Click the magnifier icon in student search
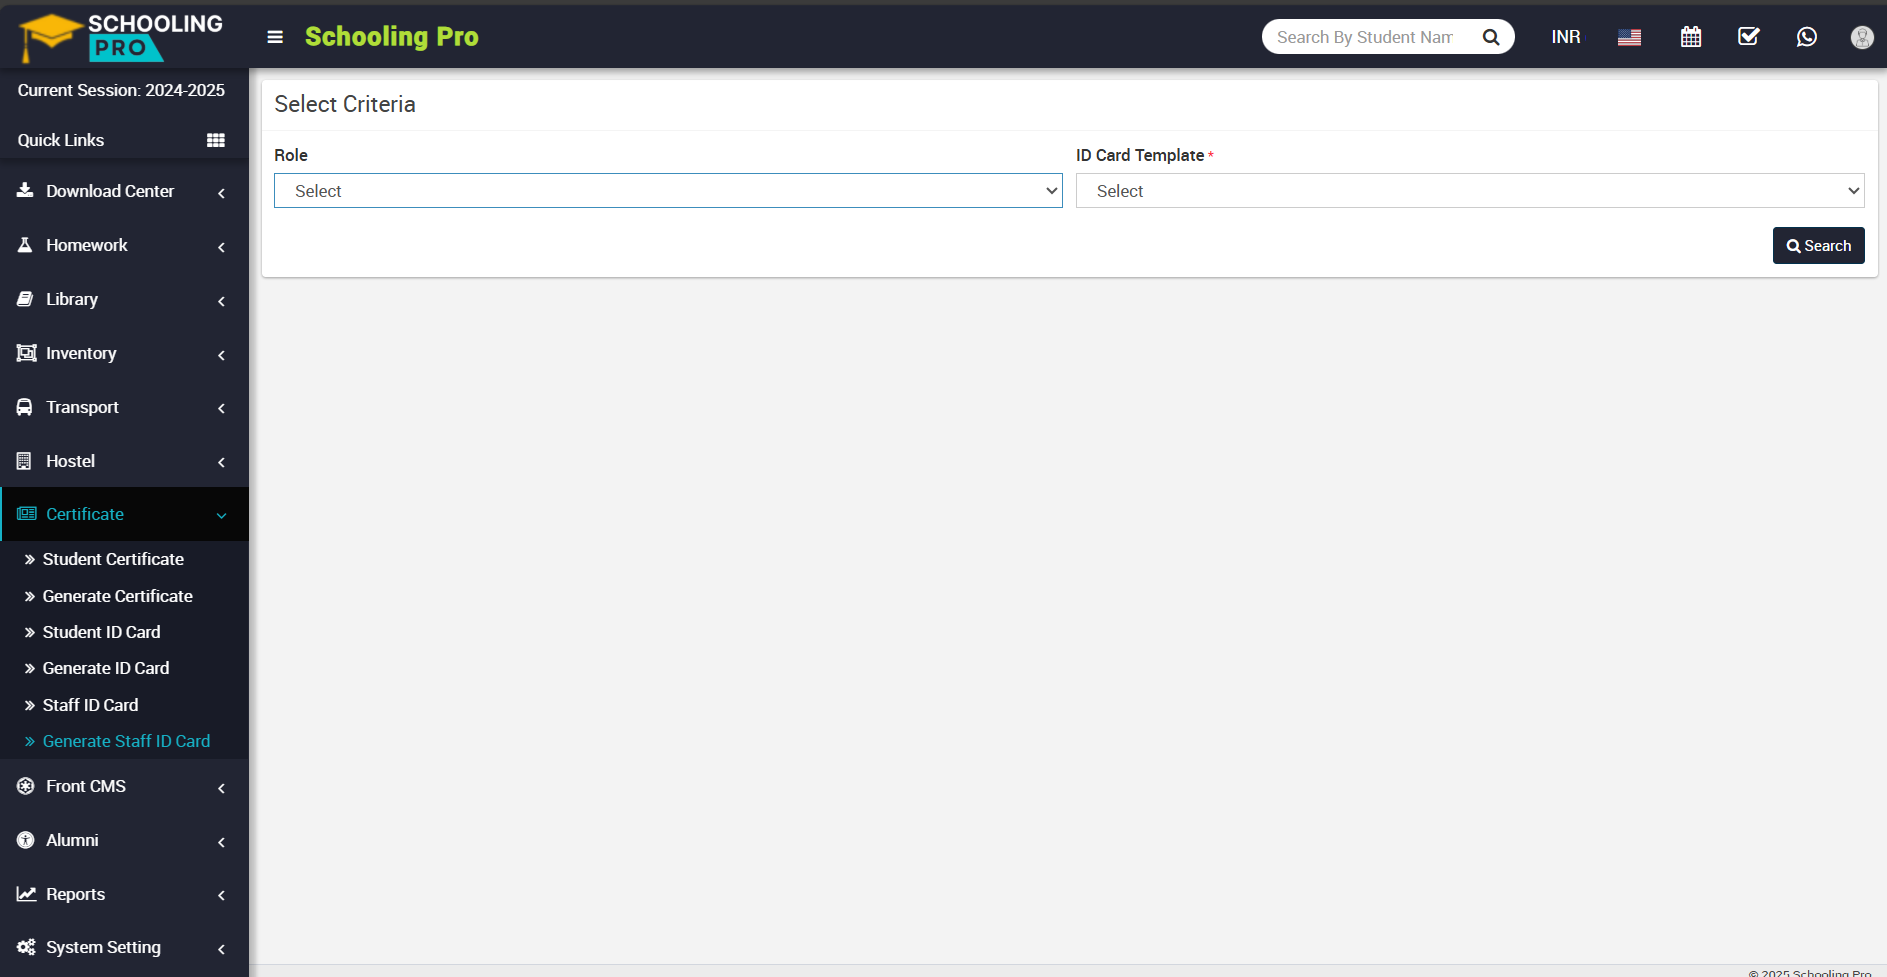The height and width of the screenshot is (977, 1887). pos(1490,37)
